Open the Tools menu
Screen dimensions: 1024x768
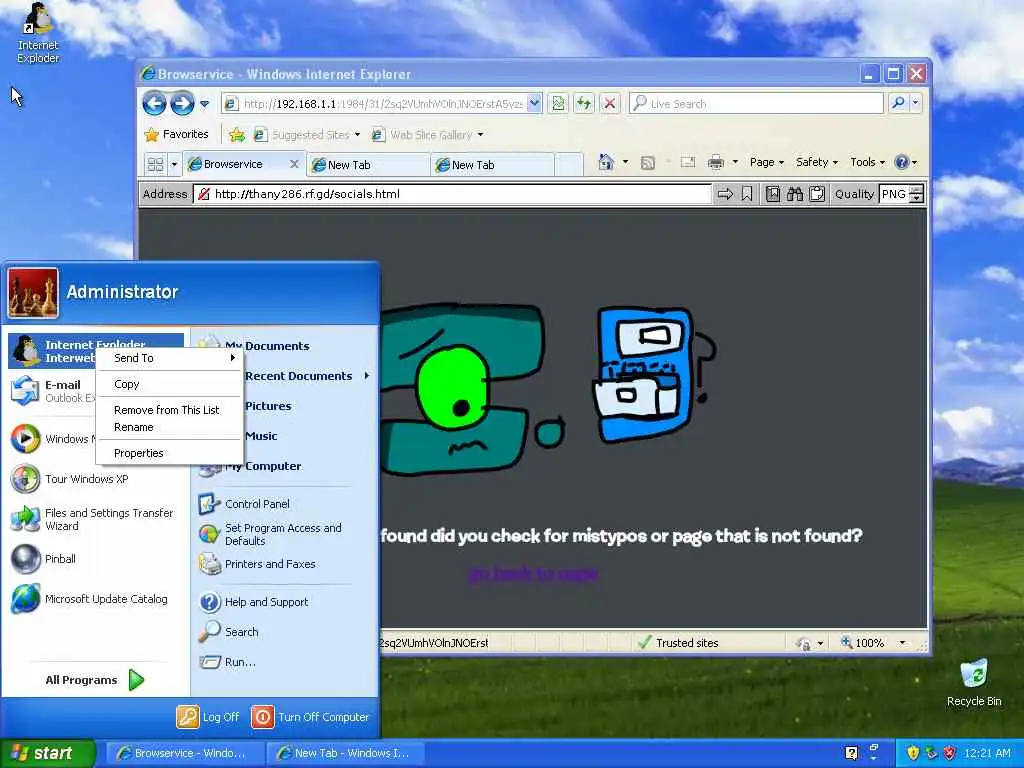coord(867,162)
